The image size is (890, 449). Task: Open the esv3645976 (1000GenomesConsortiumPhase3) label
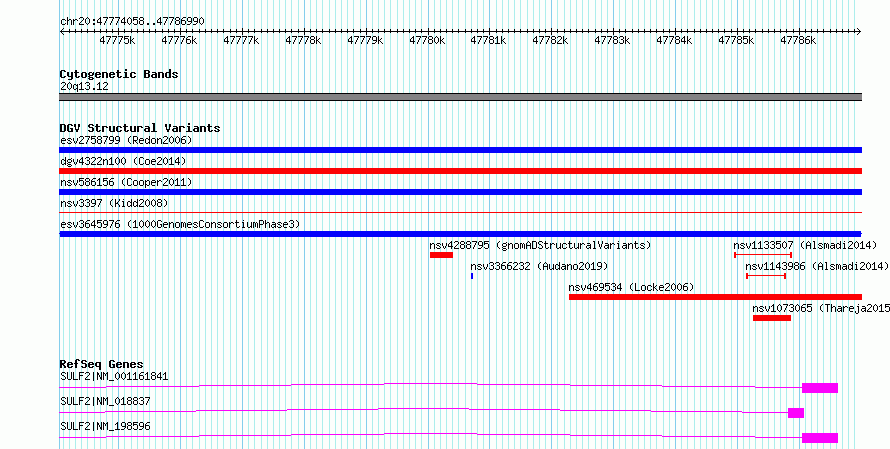180,224
